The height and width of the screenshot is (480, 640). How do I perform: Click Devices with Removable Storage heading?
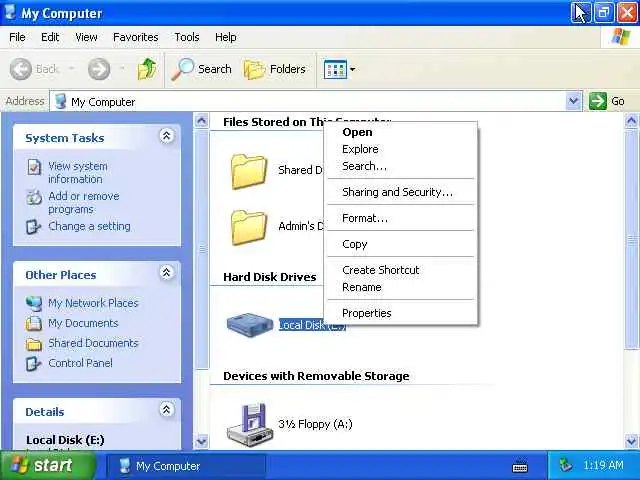click(x=316, y=376)
